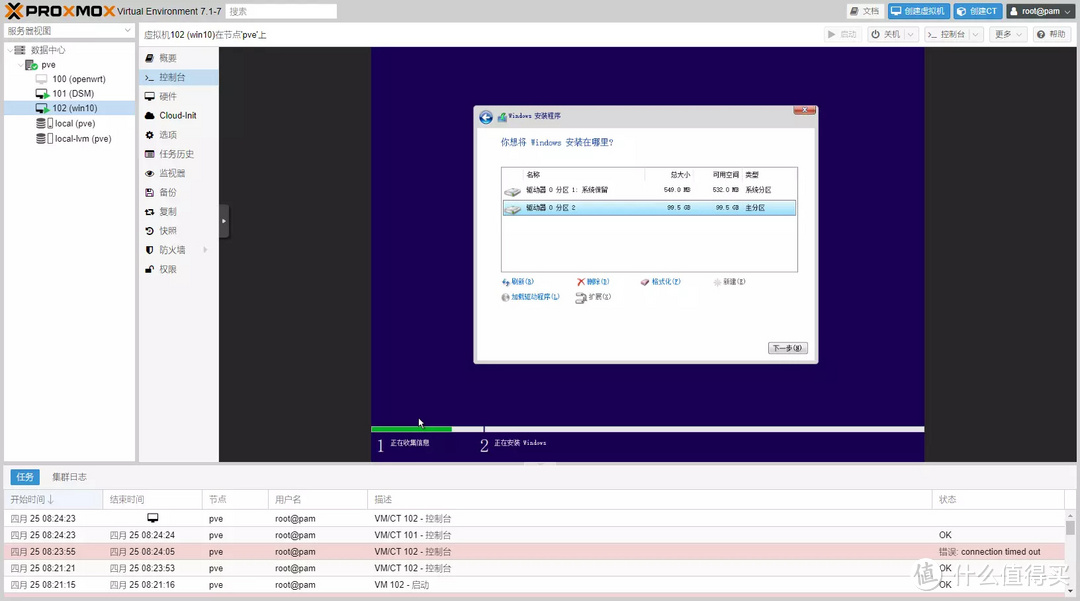Viewport: 1080px width, 601px height.
Task: Select the 概要 (Summary) menu item
Action: point(167,58)
